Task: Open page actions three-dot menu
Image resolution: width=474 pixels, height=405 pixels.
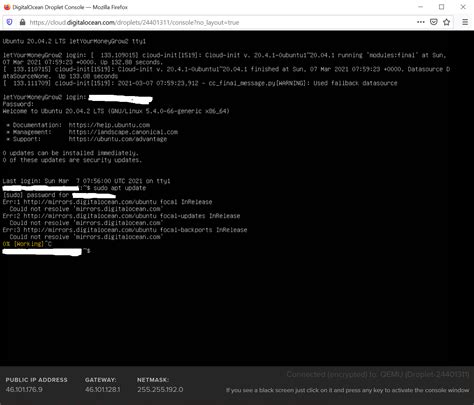Action: 421,22
